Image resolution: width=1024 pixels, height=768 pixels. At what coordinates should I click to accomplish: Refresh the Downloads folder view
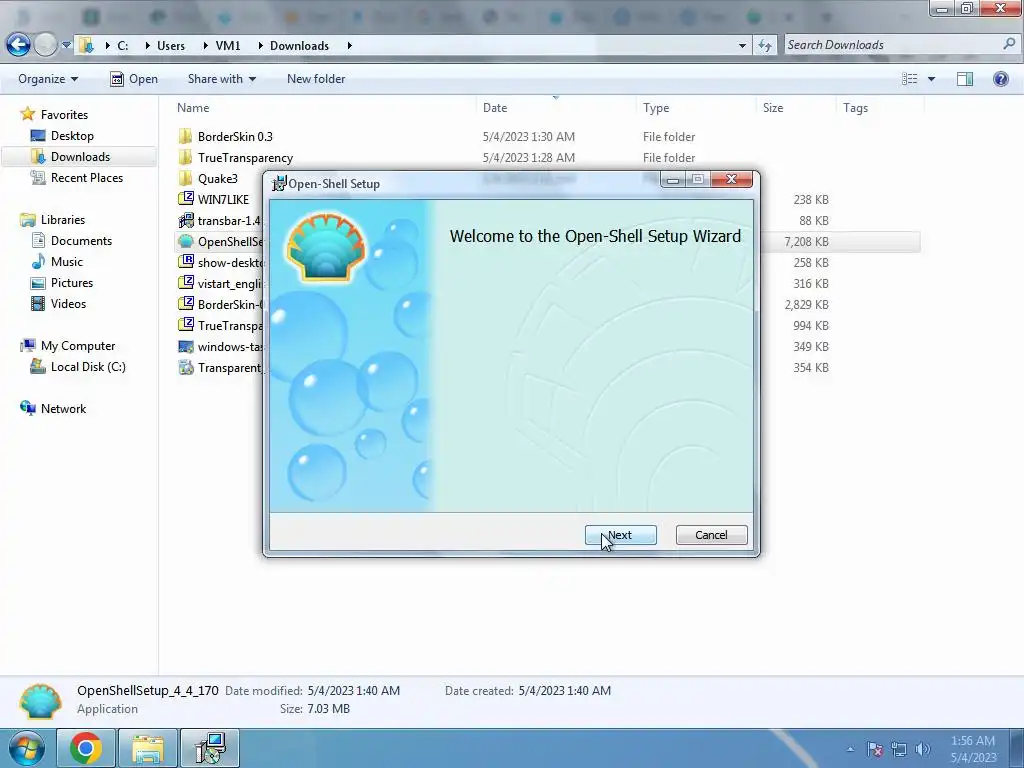765,45
